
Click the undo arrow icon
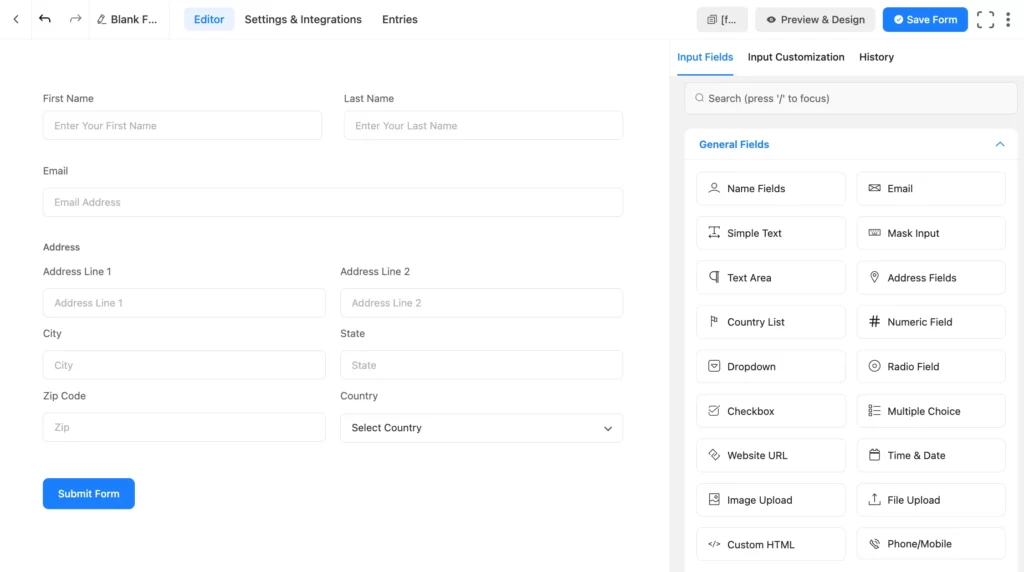(x=44, y=19)
